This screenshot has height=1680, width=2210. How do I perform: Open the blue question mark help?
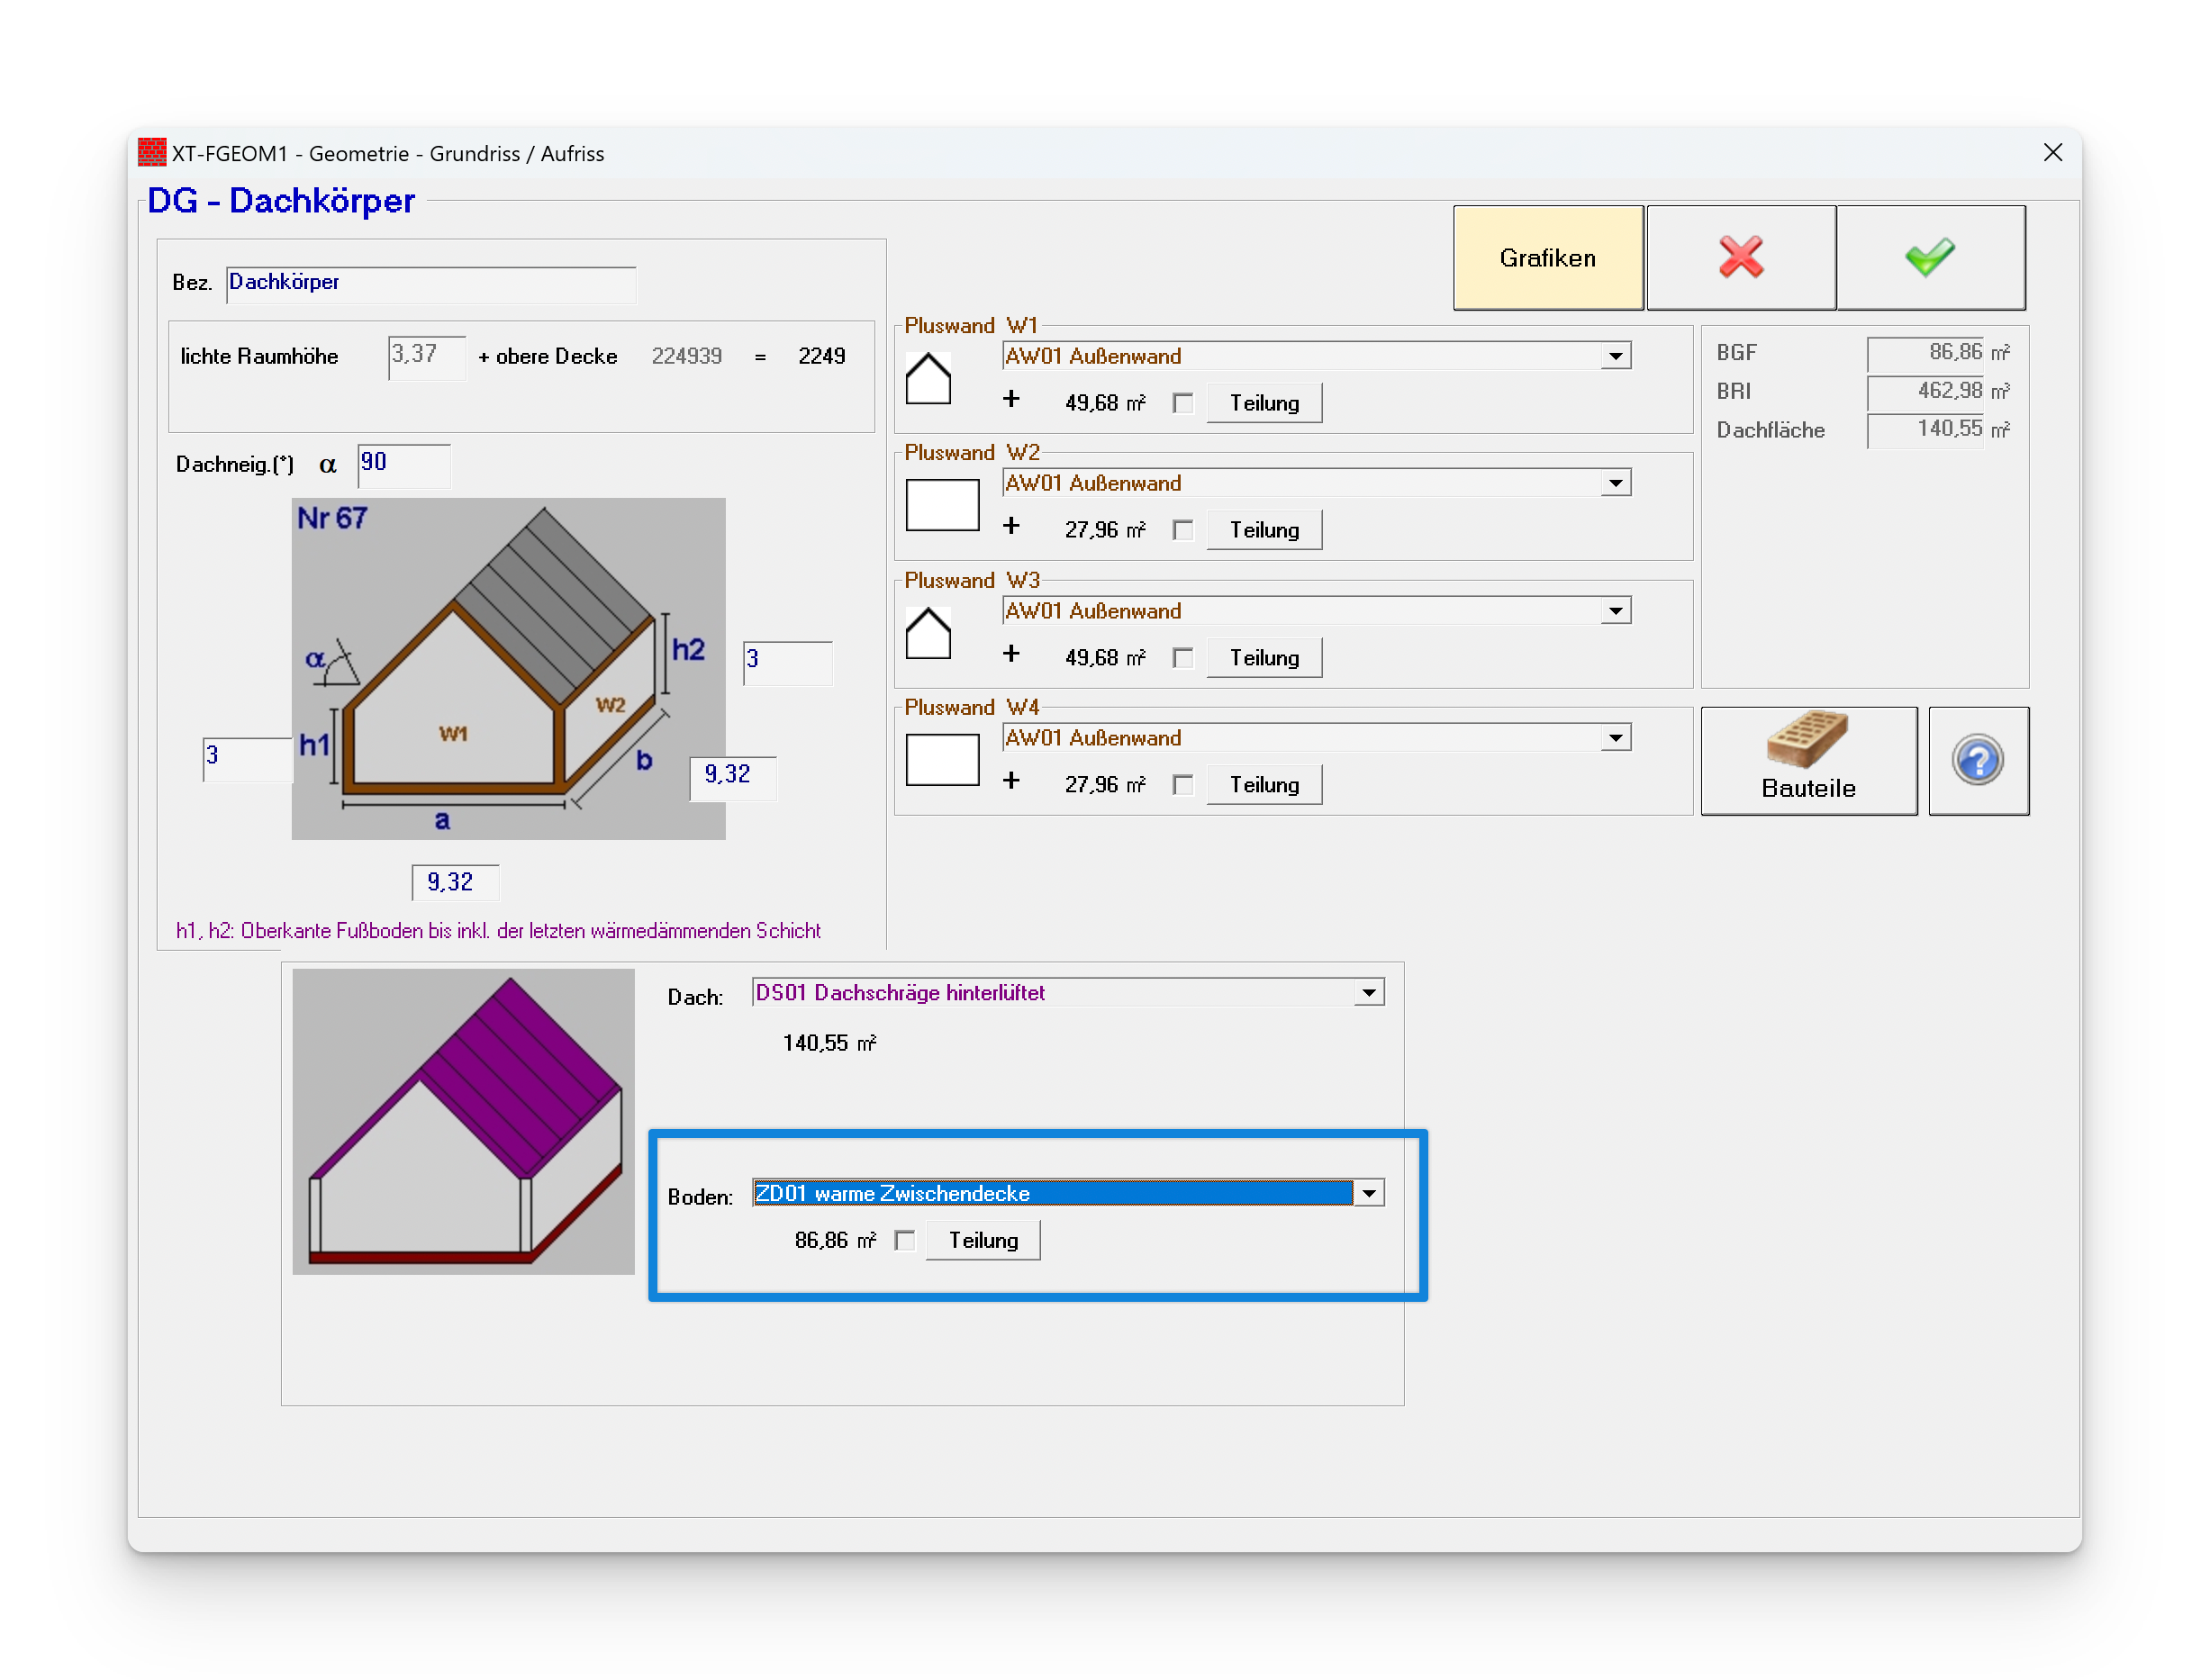[x=1977, y=761]
